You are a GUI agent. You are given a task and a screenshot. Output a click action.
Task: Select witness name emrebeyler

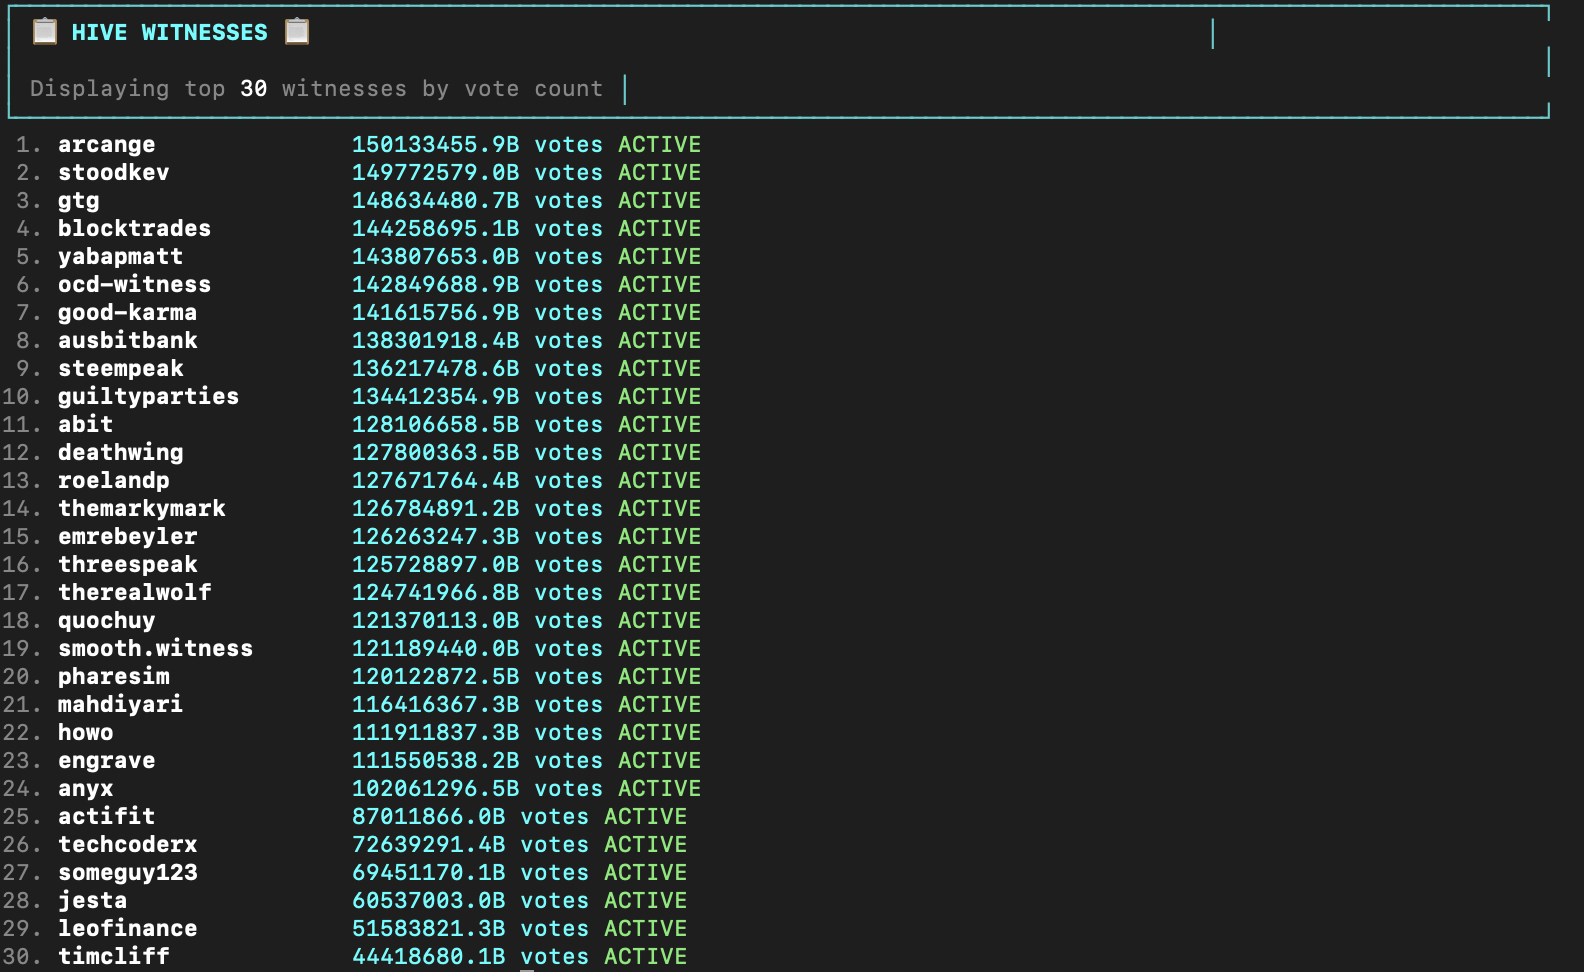coord(128,537)
